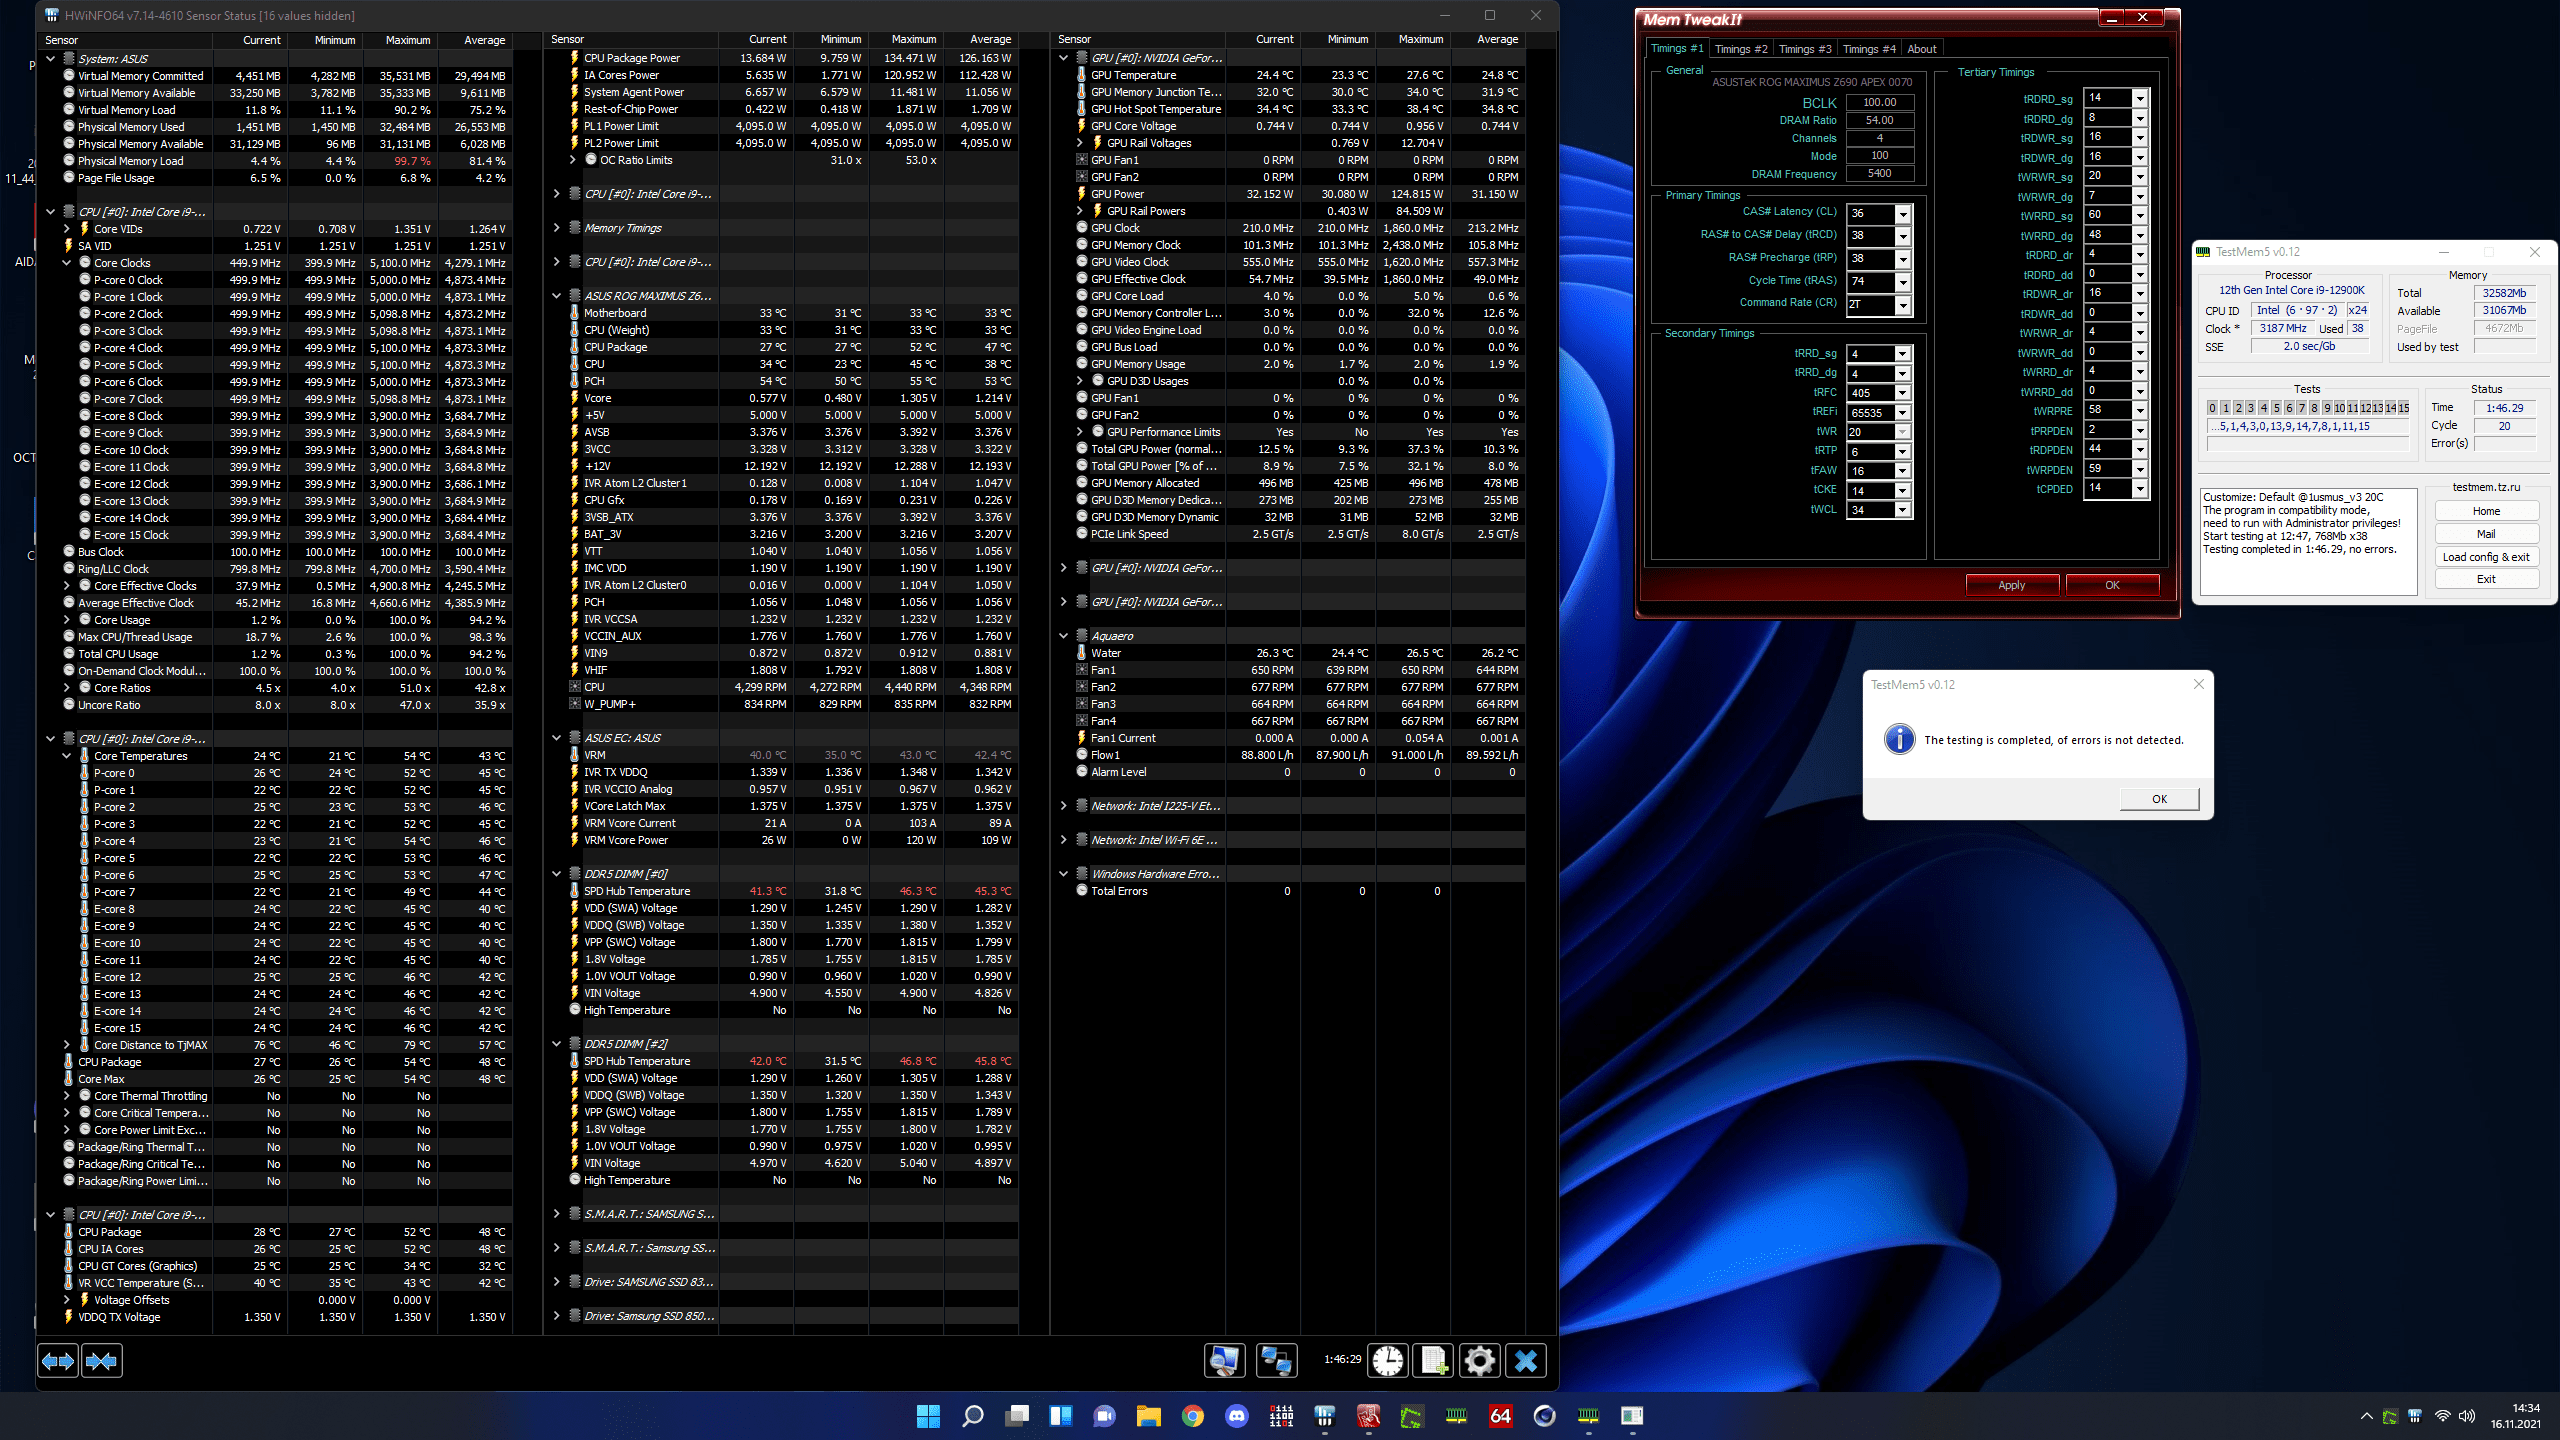
Task: Switch to HWiNFO via its taskbar icon
Action: (x=1325, y=1416)
